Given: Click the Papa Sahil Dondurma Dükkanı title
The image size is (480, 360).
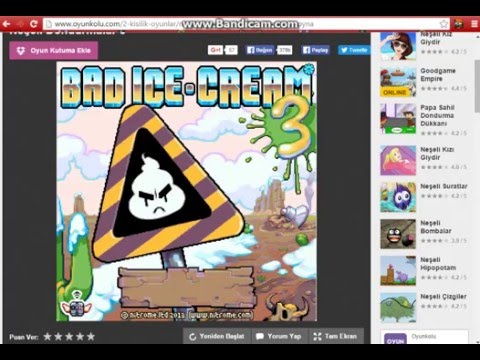Looking at the screenshot, I should pyautogui.click(x=437, y=115).
